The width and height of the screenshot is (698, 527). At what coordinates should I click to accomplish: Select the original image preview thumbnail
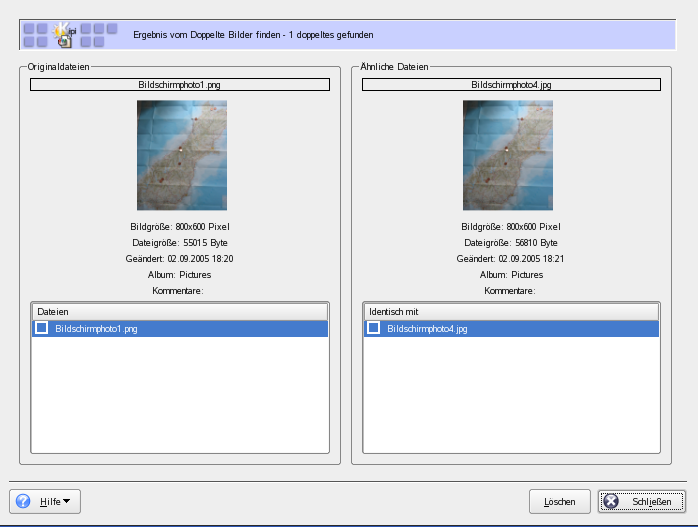click(x=181, y=155)
